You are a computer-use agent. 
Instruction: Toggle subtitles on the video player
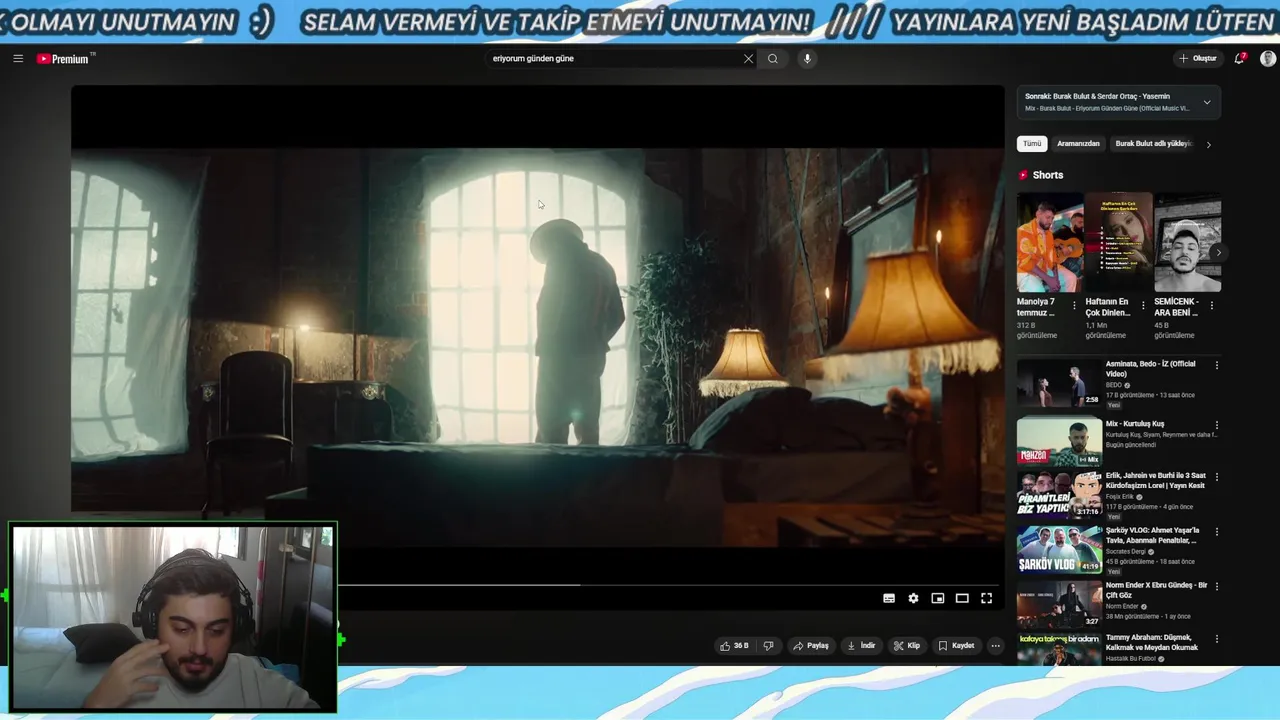pos(889,598)
